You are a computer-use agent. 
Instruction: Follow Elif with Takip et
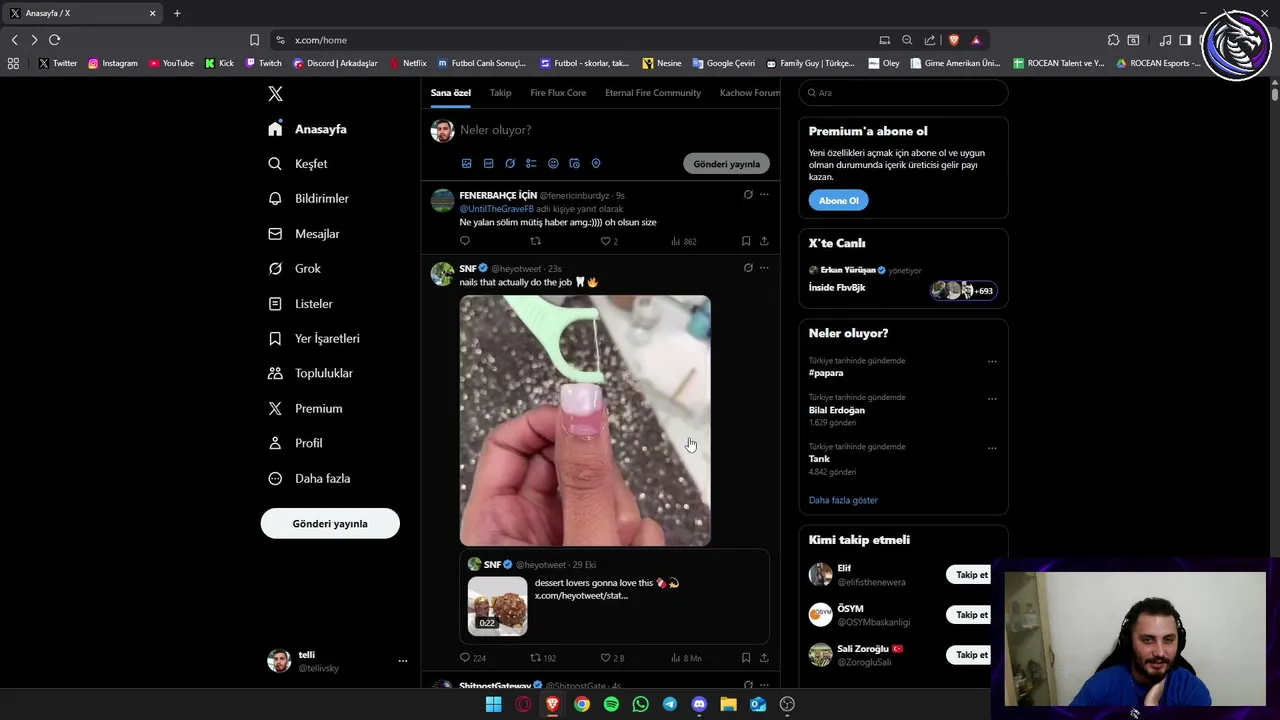971,575
